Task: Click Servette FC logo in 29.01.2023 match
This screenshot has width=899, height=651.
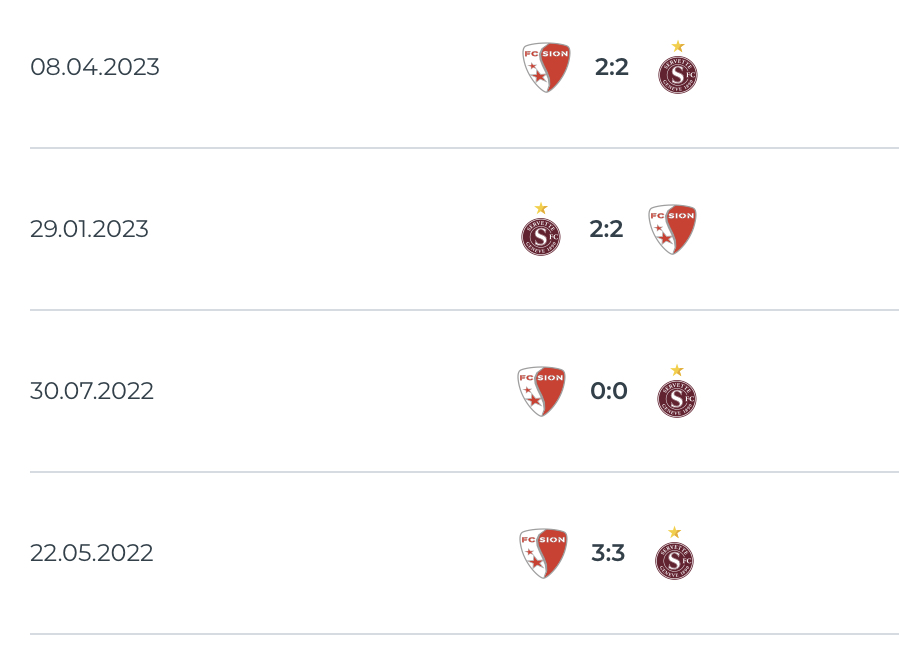Action: click(x=541, y=236)
